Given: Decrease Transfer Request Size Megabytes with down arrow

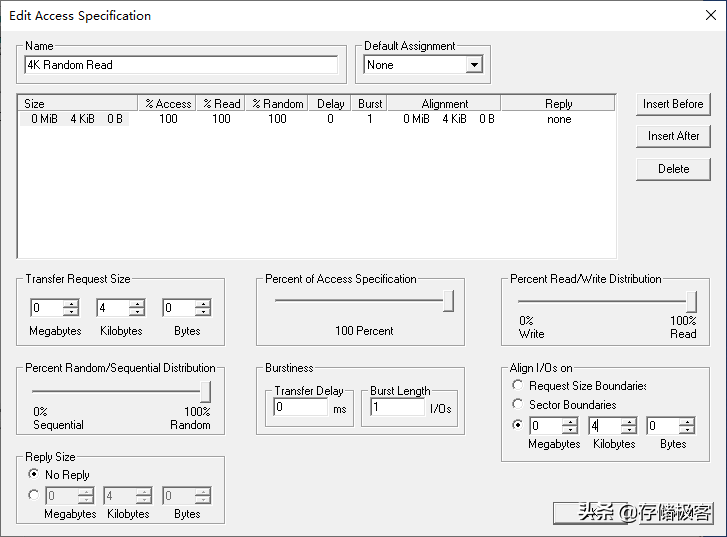Looking at the screenshot, I should coord(71,312).
